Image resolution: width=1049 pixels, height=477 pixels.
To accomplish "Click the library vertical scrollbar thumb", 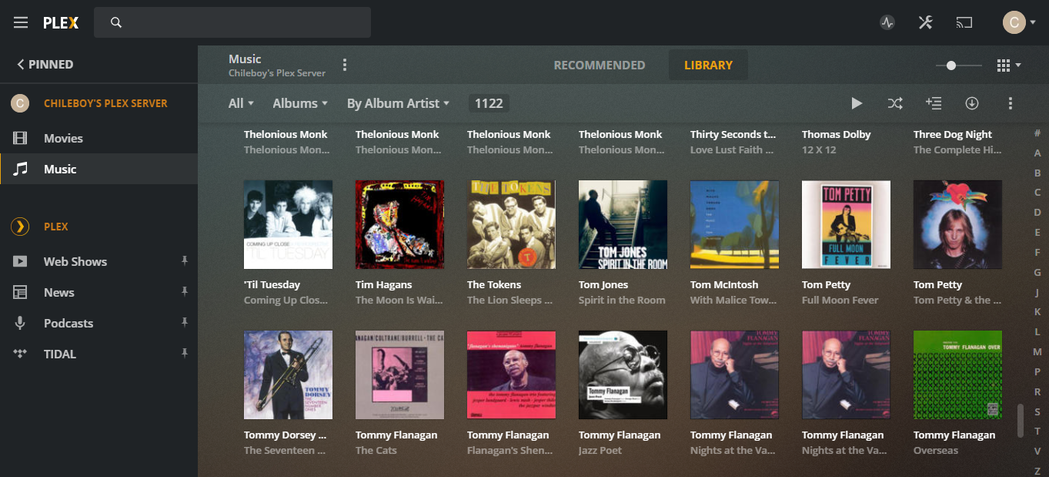I will [1020, 420].
